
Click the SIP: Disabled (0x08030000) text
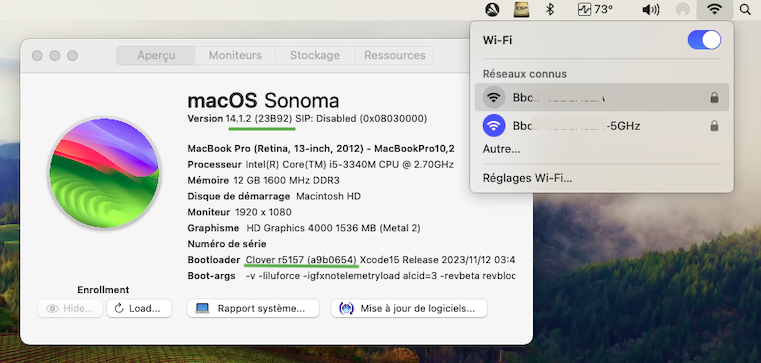pyautogui.click(x=361, y=118)
